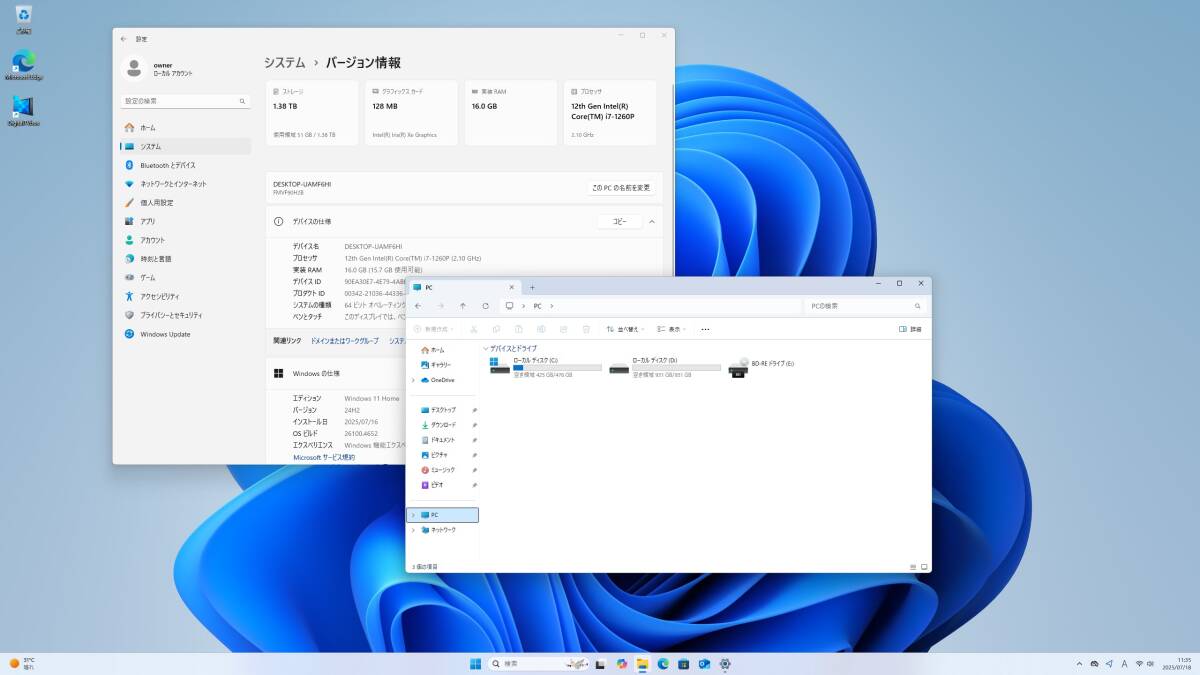
Task: Collapse the デバイスとドライブ group
Action: [486, 348]
